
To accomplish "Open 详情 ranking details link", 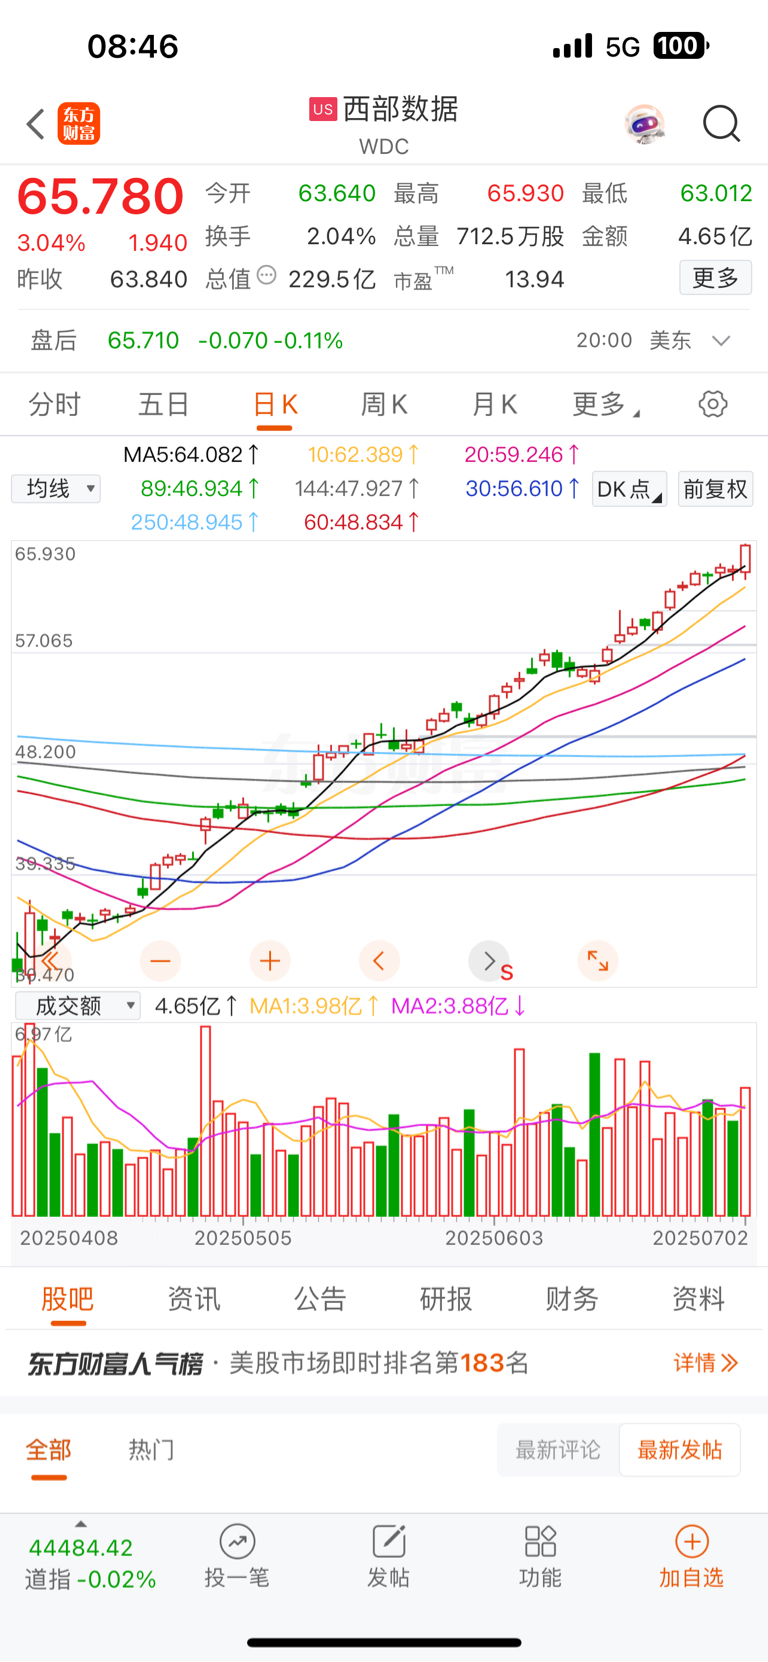I will tap(706, 1363).
